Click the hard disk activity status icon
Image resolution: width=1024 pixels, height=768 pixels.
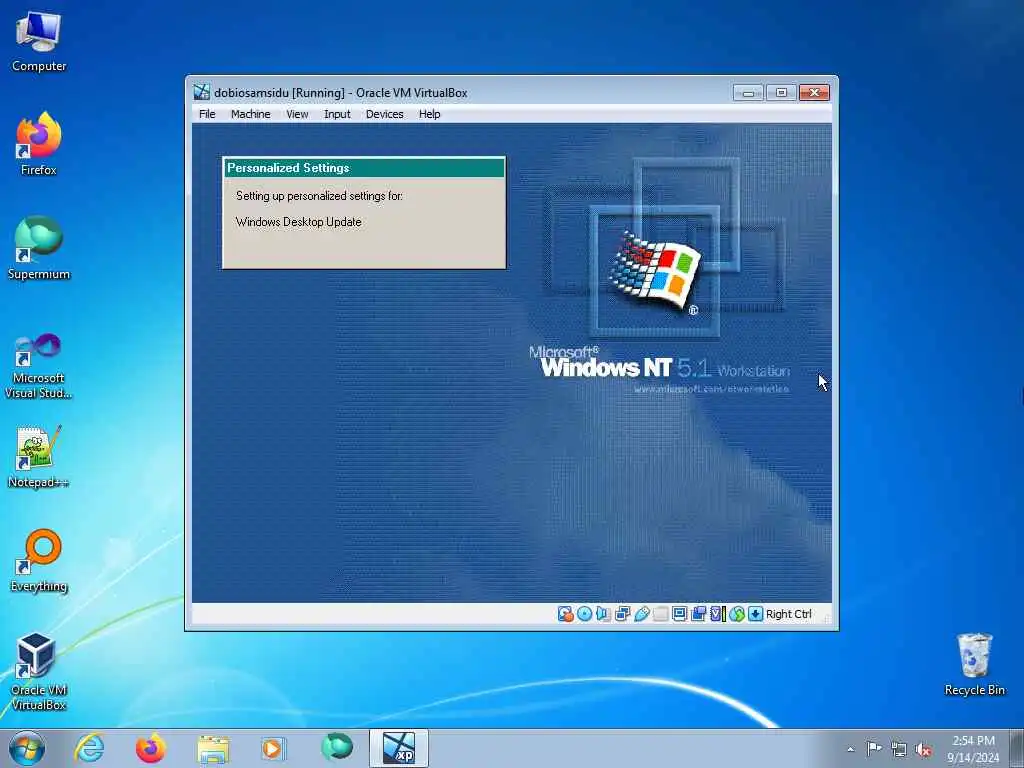click(566, 614)
